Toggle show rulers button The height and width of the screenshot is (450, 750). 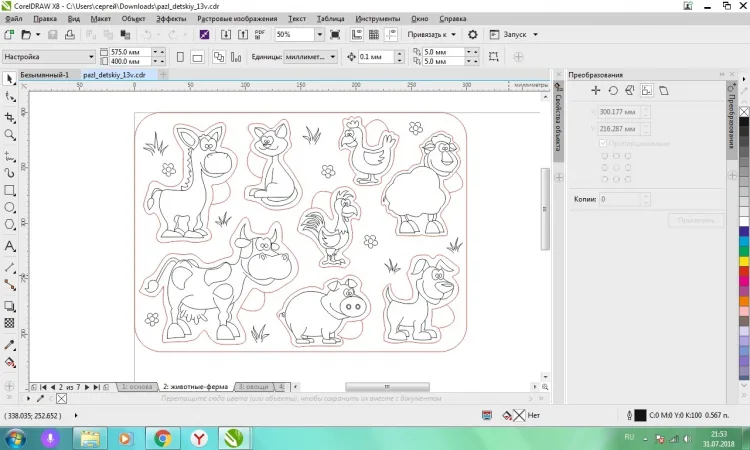coord(357,34)
